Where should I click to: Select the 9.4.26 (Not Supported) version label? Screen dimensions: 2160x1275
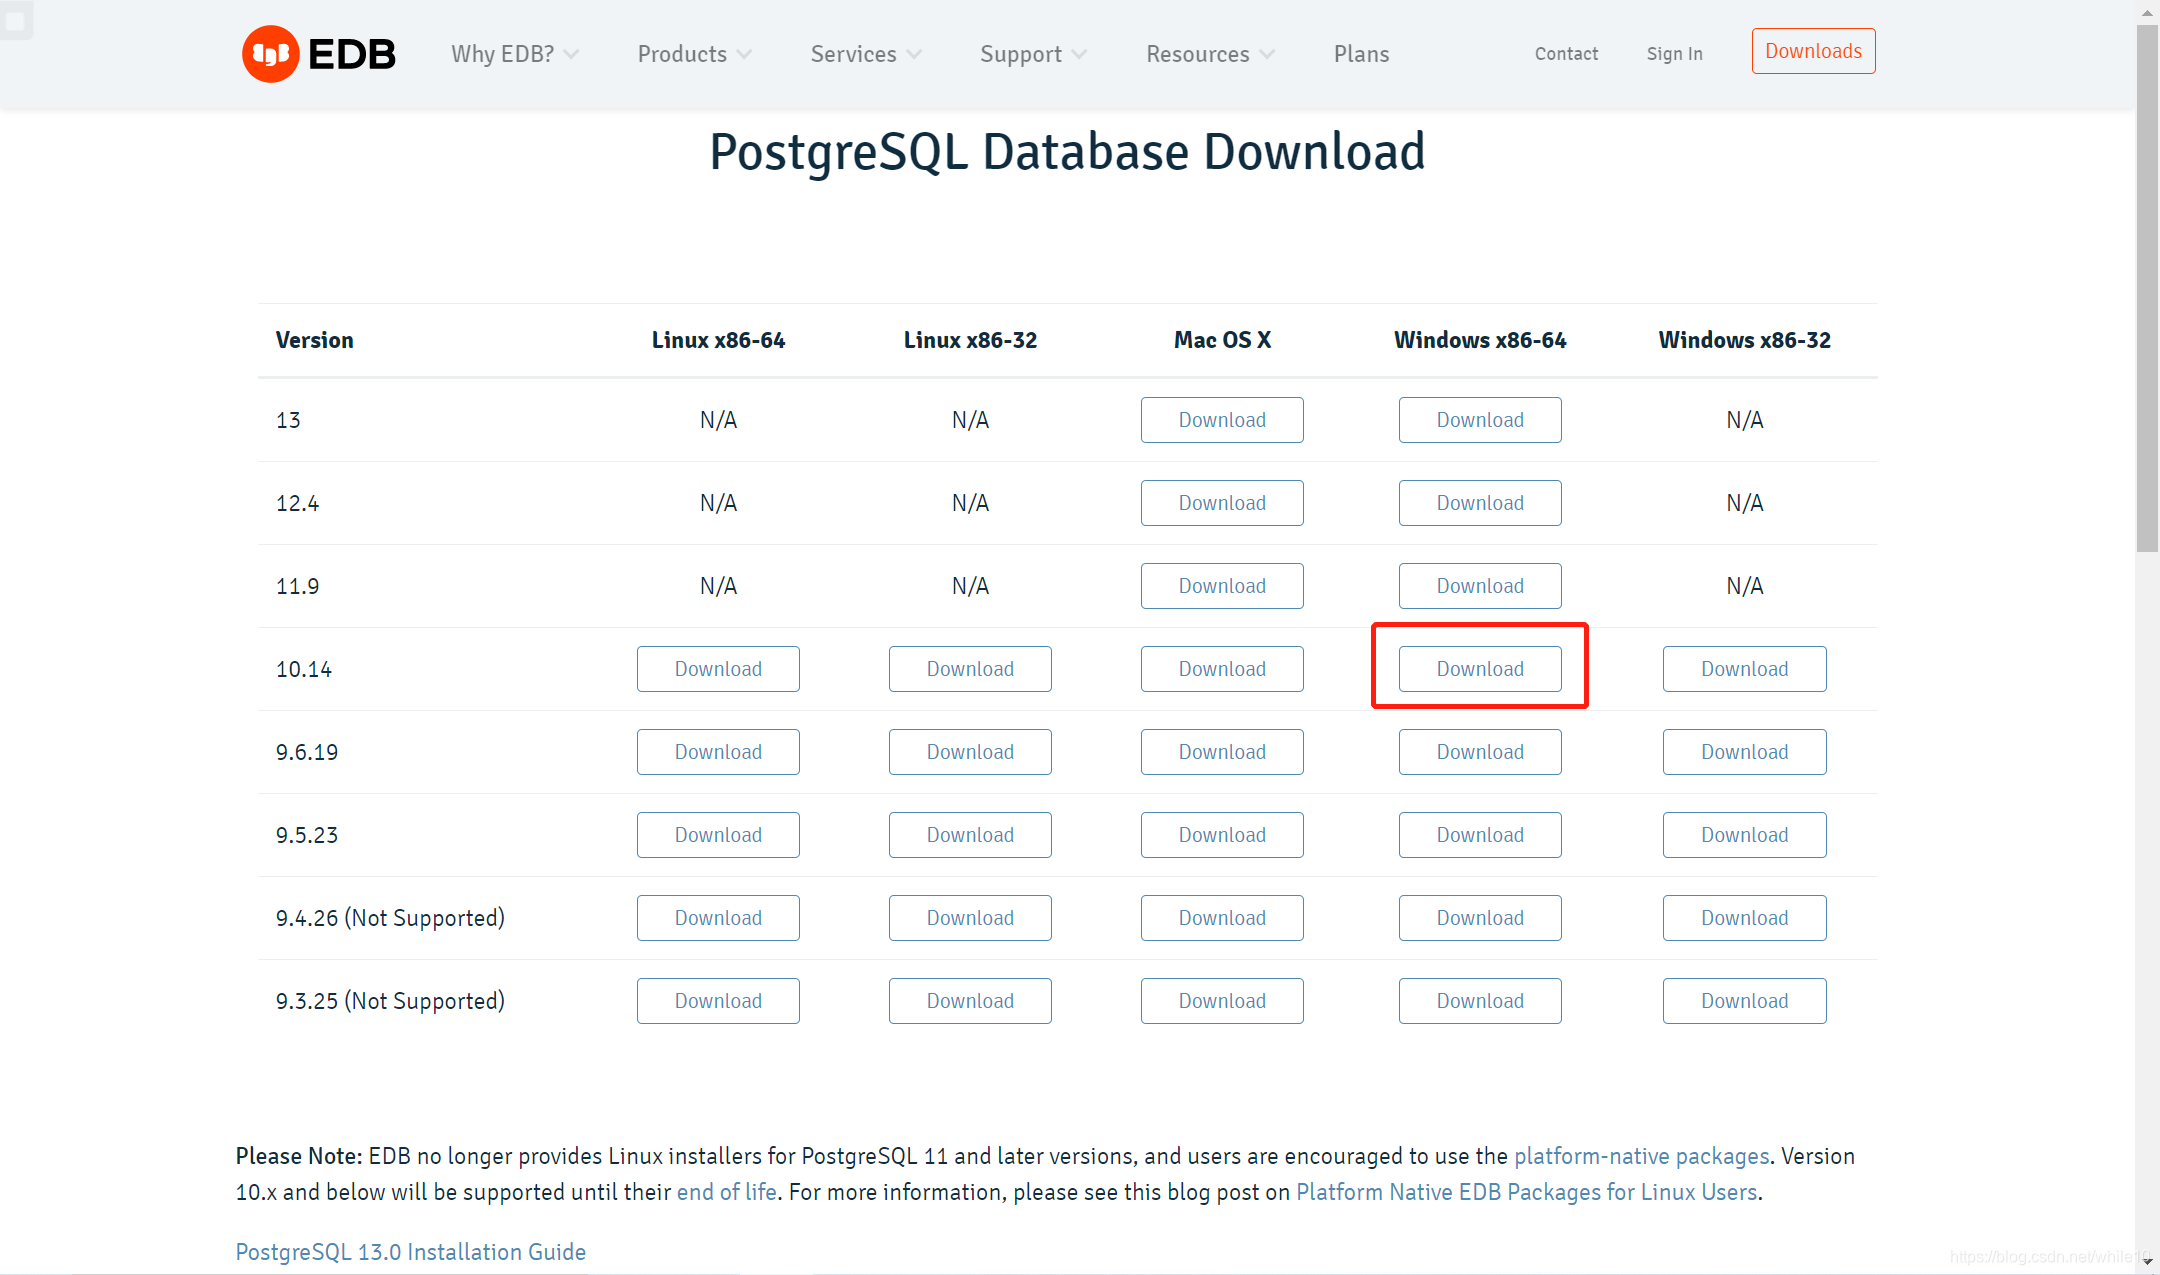[390, 918]
